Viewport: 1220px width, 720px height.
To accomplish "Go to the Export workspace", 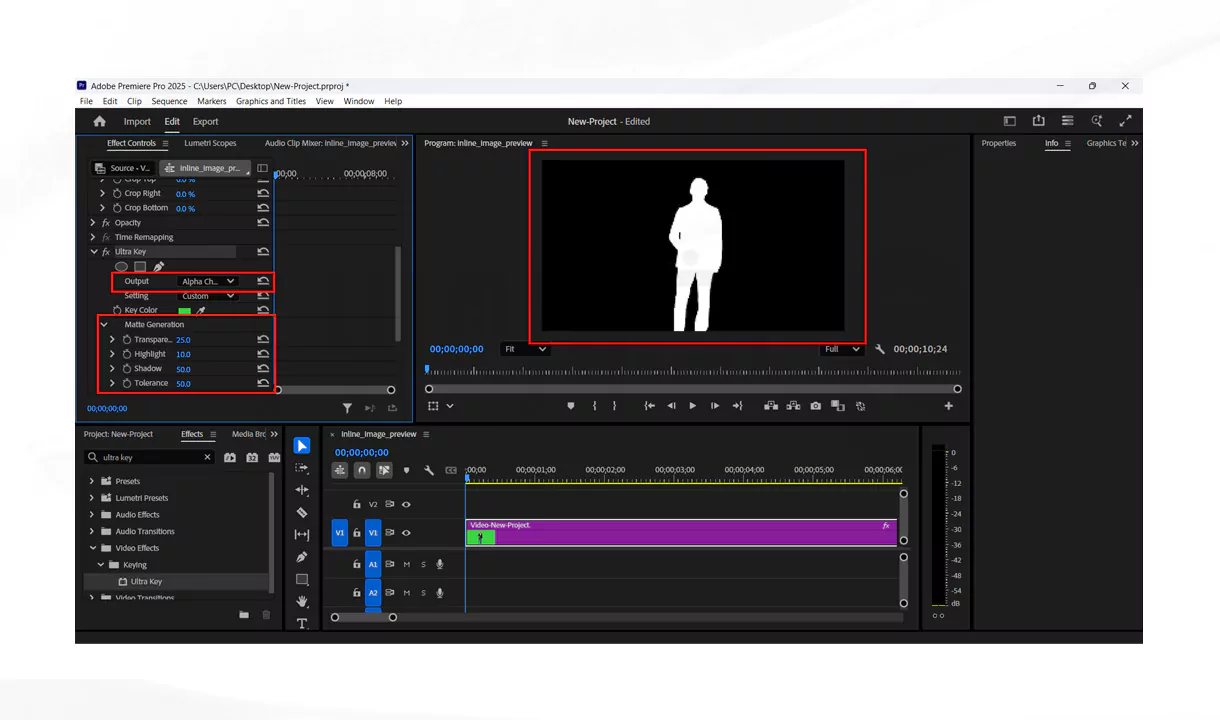I will tap(206, 122).
